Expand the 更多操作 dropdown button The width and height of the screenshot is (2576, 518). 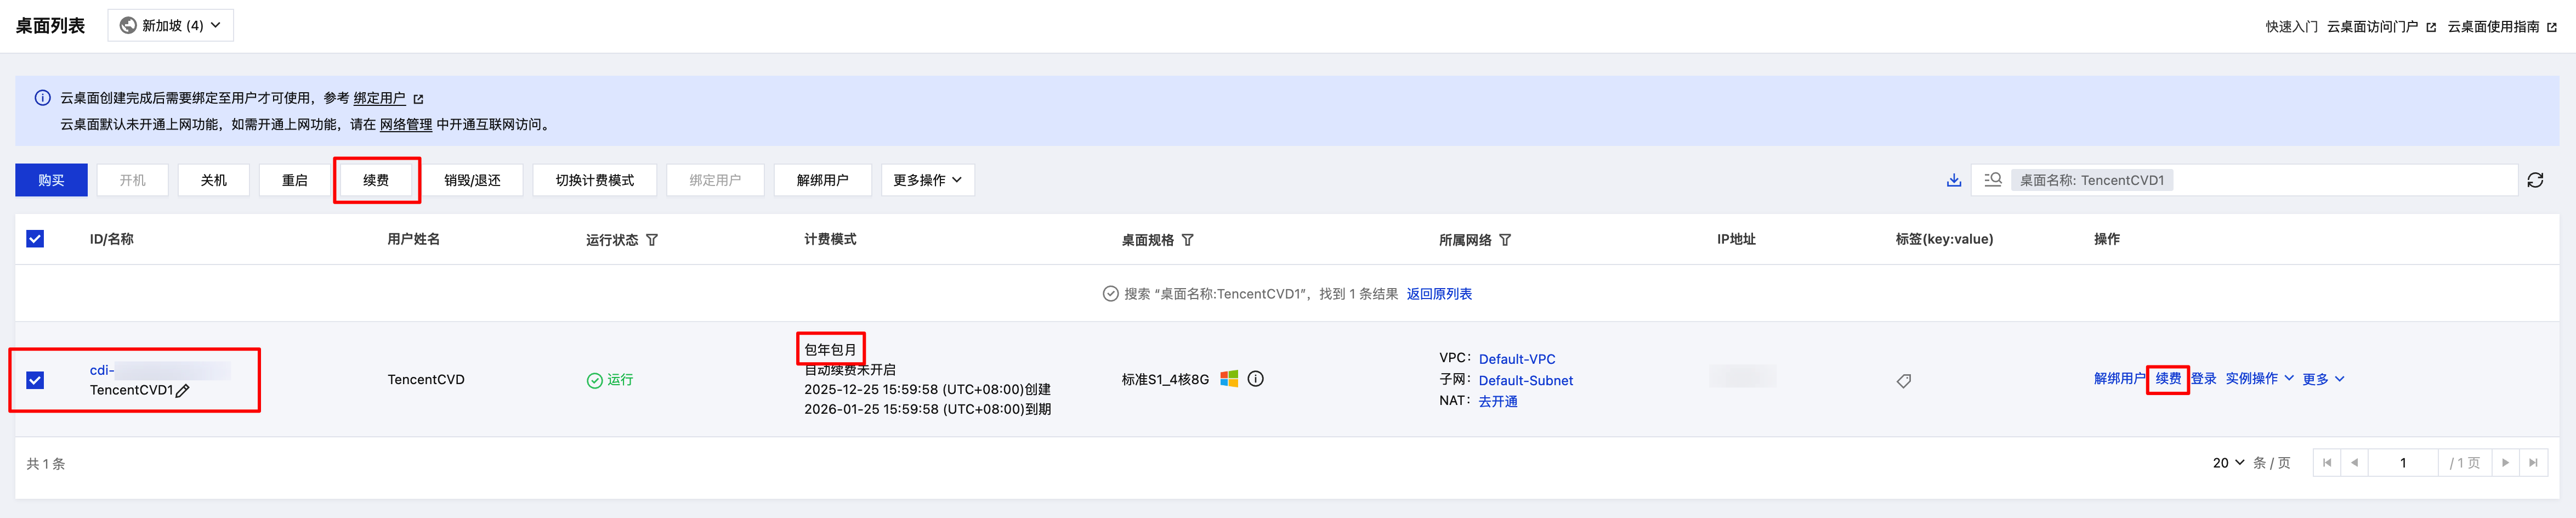tap(927, 180)
